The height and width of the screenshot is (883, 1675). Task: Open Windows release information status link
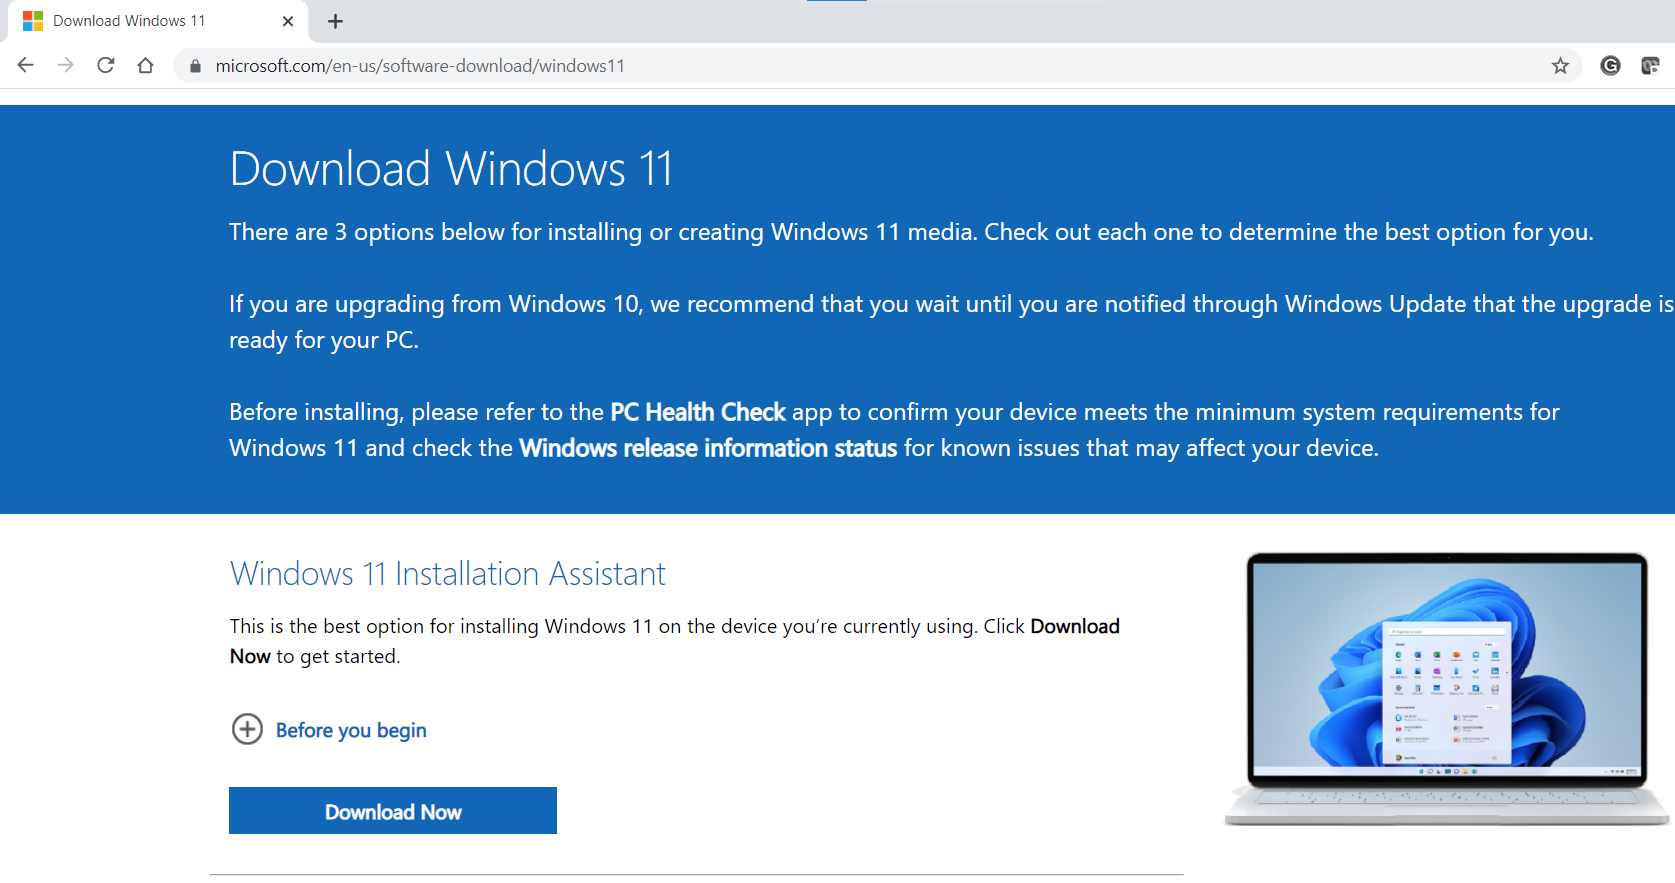708,448
